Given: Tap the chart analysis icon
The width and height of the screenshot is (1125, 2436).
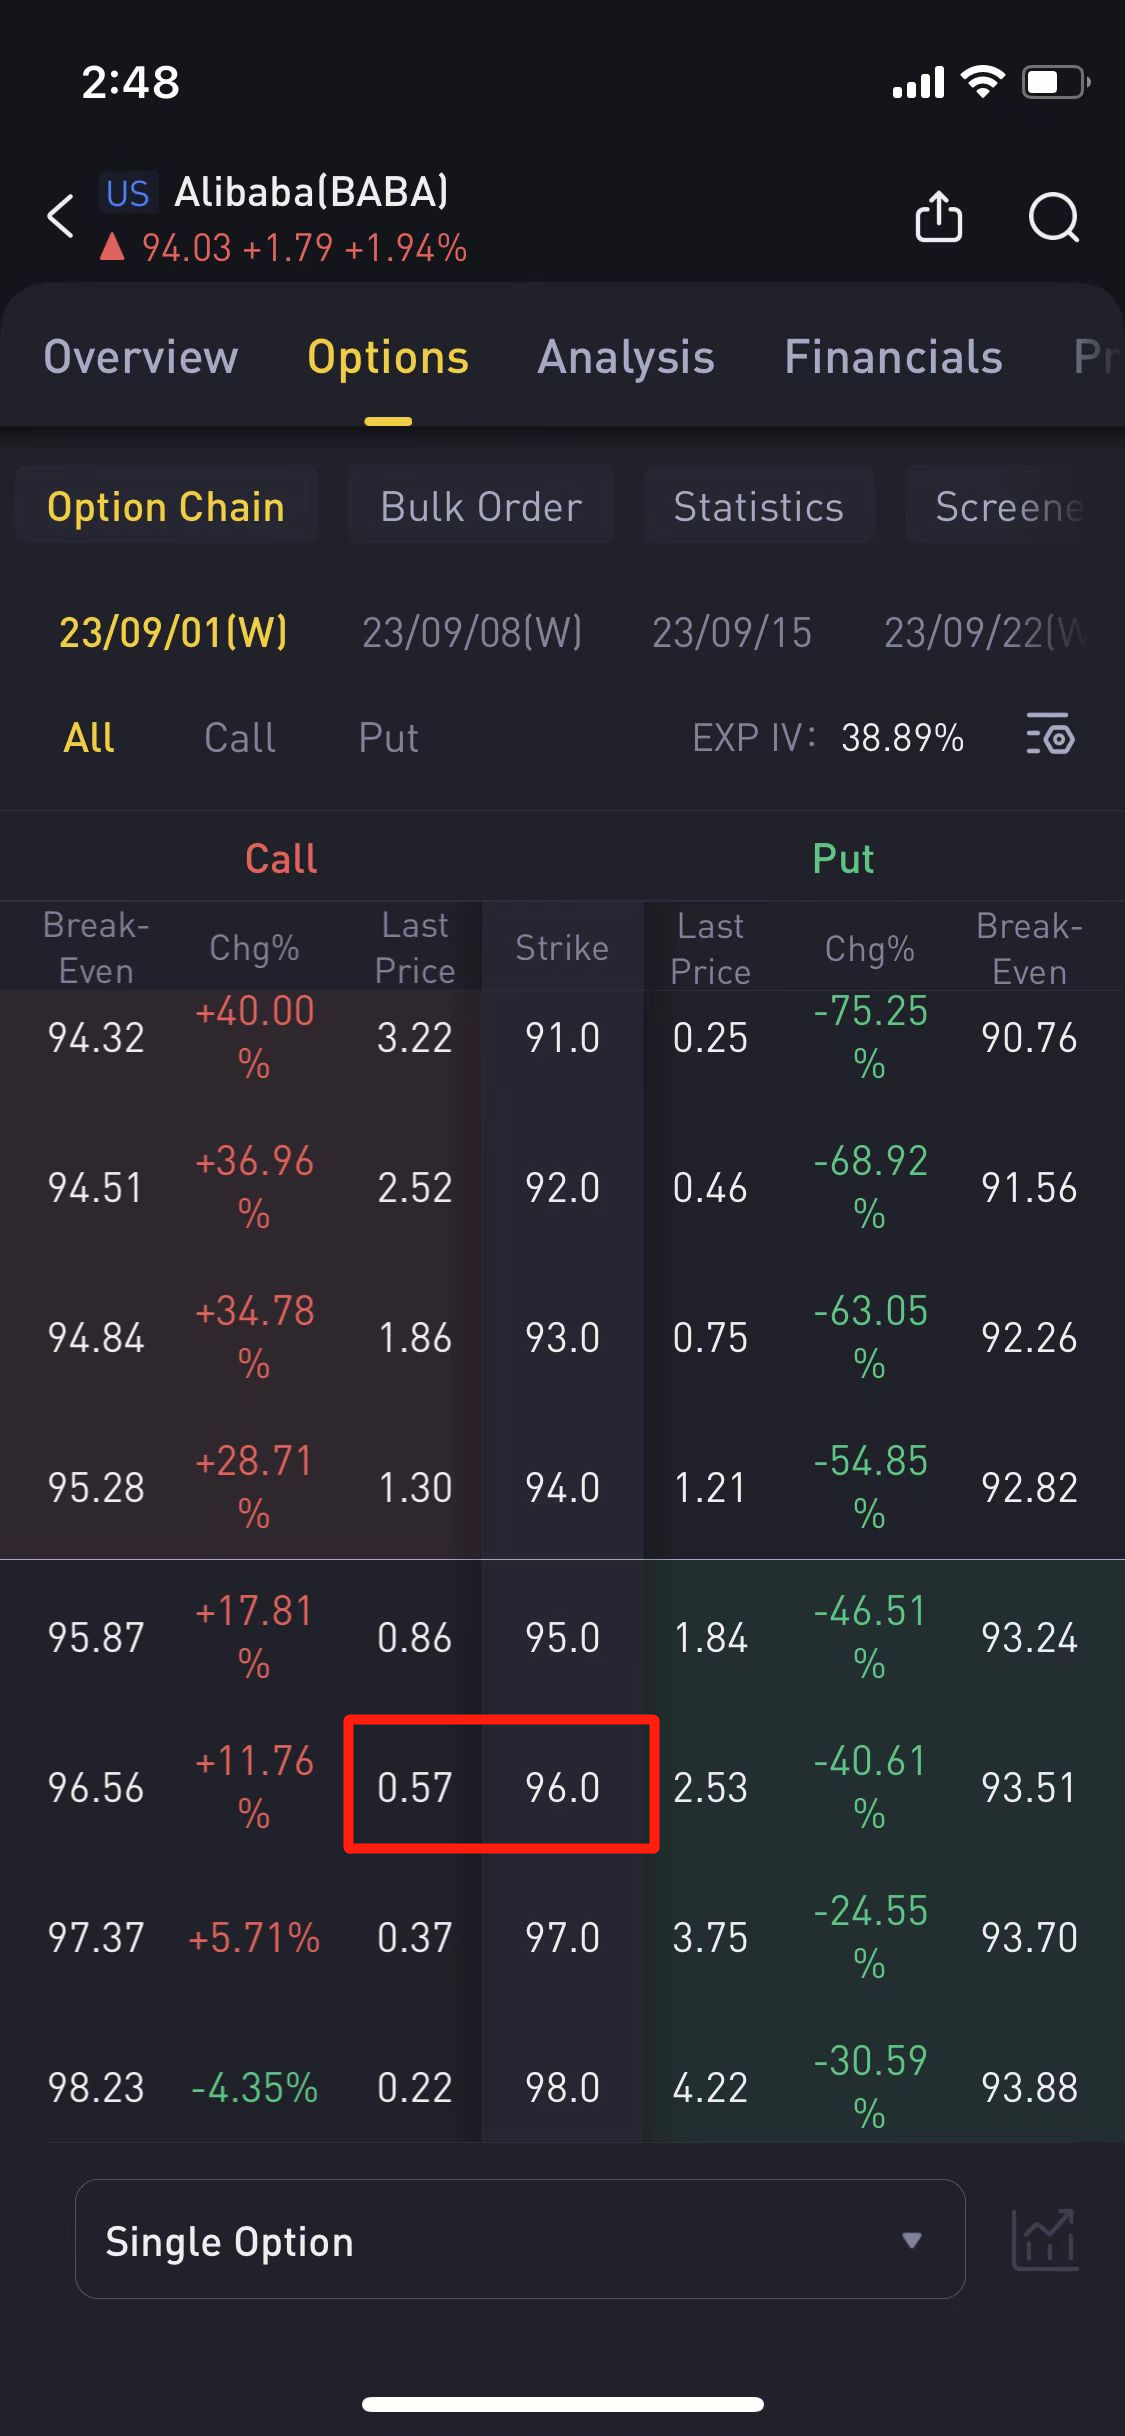Looking at the screenshot, I should [x=1045, y=2240].
